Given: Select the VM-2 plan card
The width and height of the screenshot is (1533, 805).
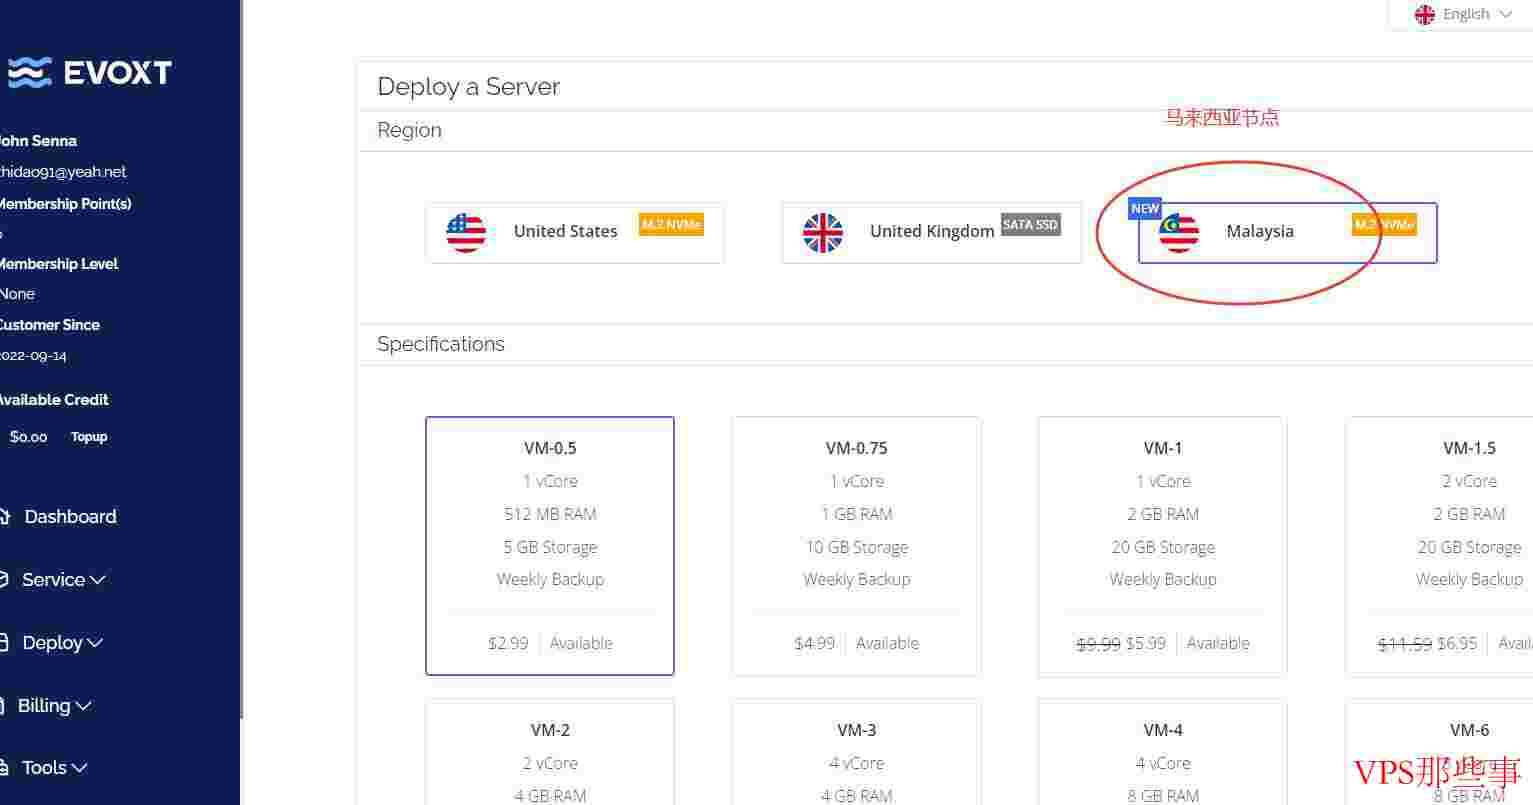Looking at the screenshot, I should point(550,752).
